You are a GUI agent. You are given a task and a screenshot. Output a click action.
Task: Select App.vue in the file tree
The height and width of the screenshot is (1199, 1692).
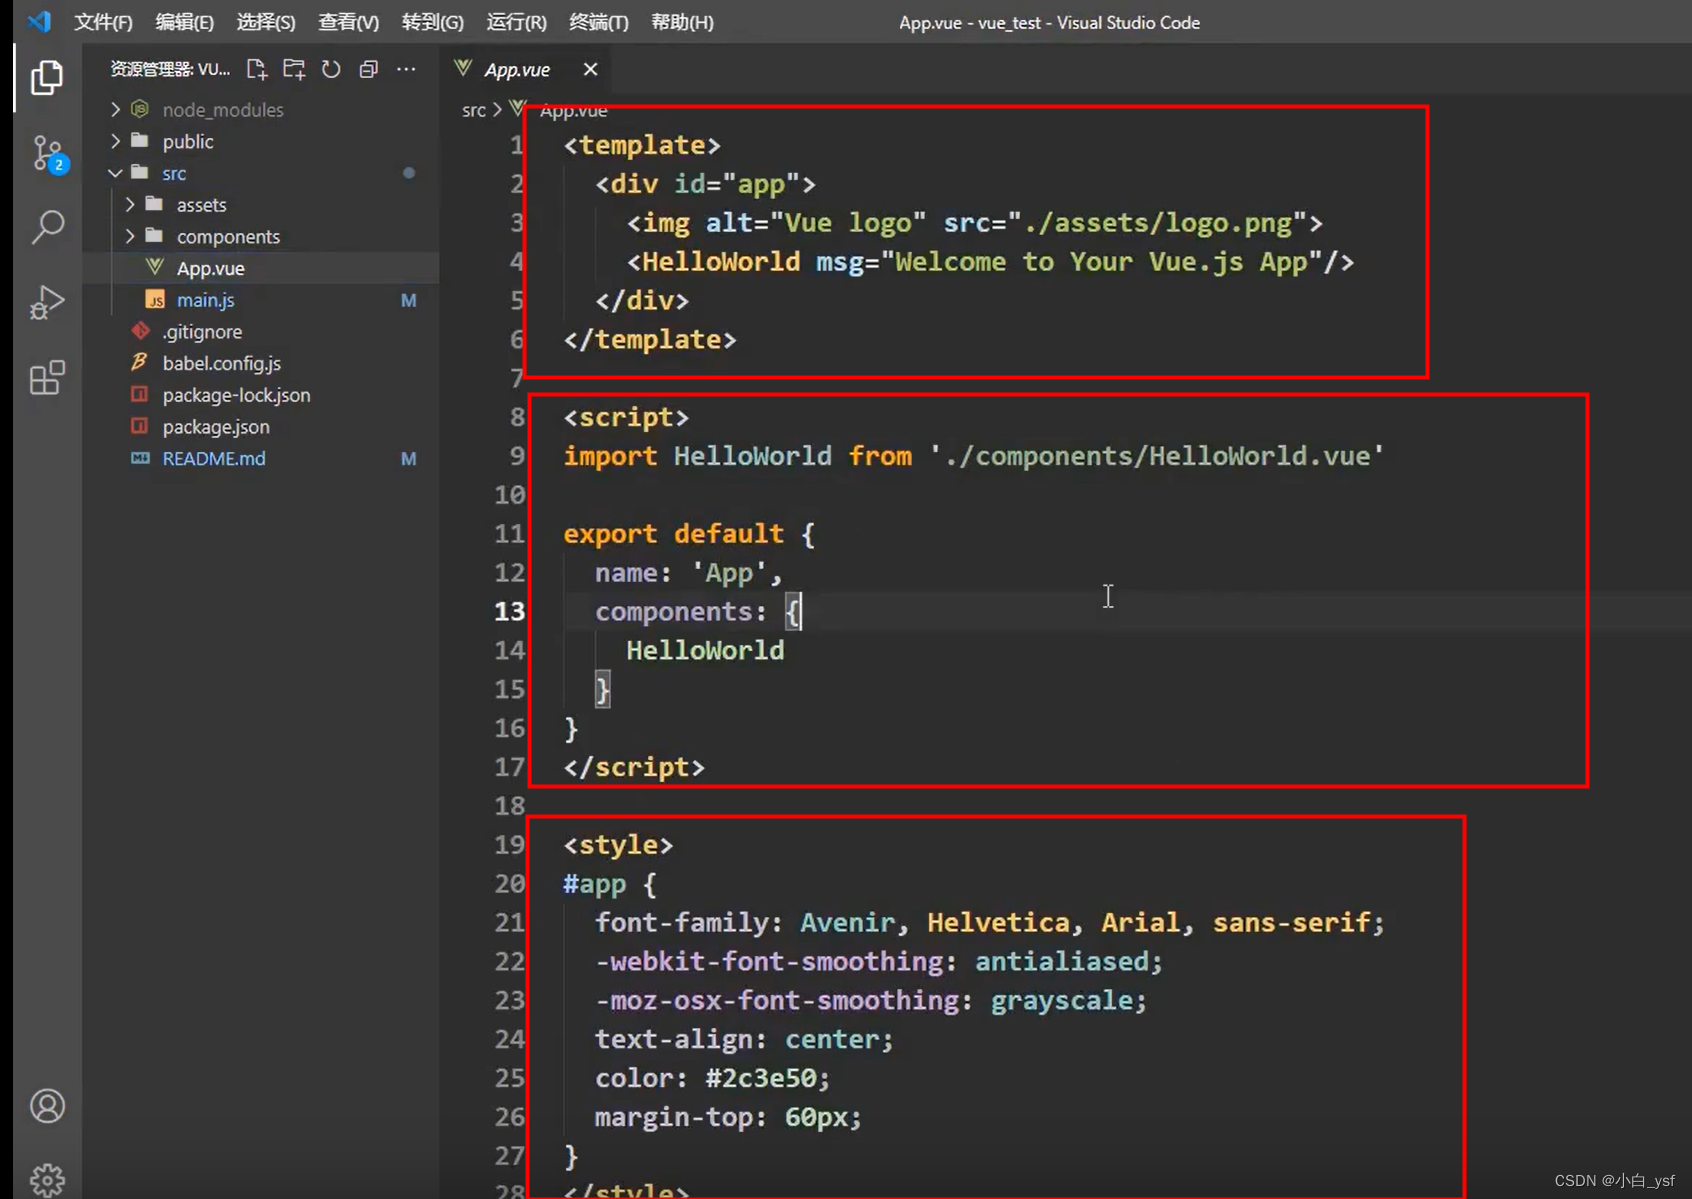261,268
